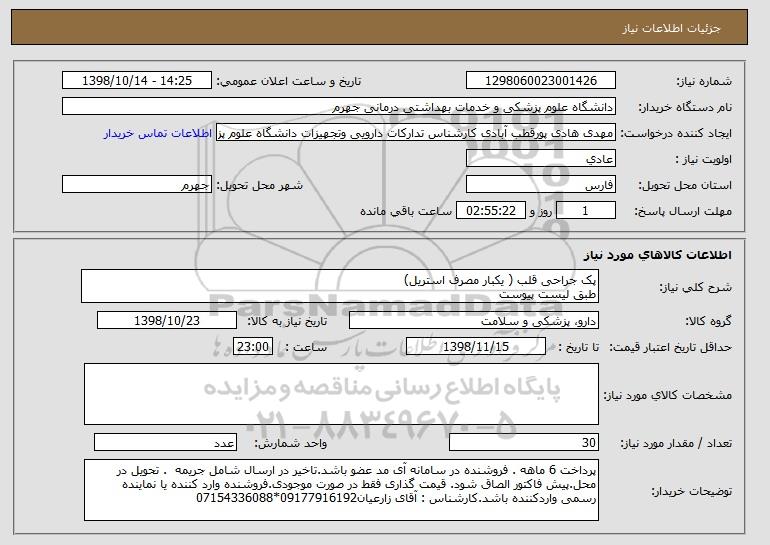Click the quantity field showing 30
770x545 pixels.
point(524,442)
